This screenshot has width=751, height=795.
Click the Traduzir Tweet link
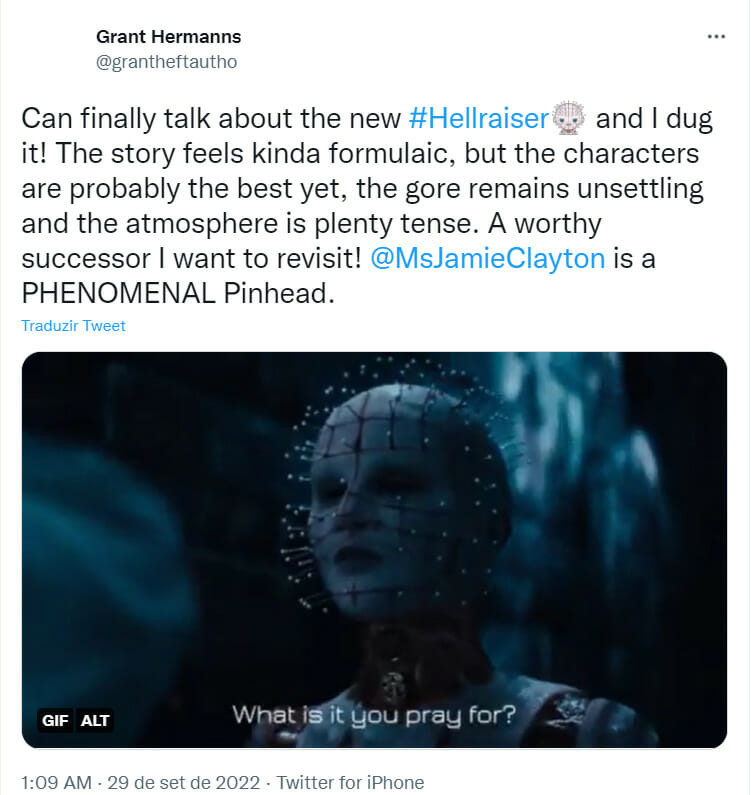(74, 326)
